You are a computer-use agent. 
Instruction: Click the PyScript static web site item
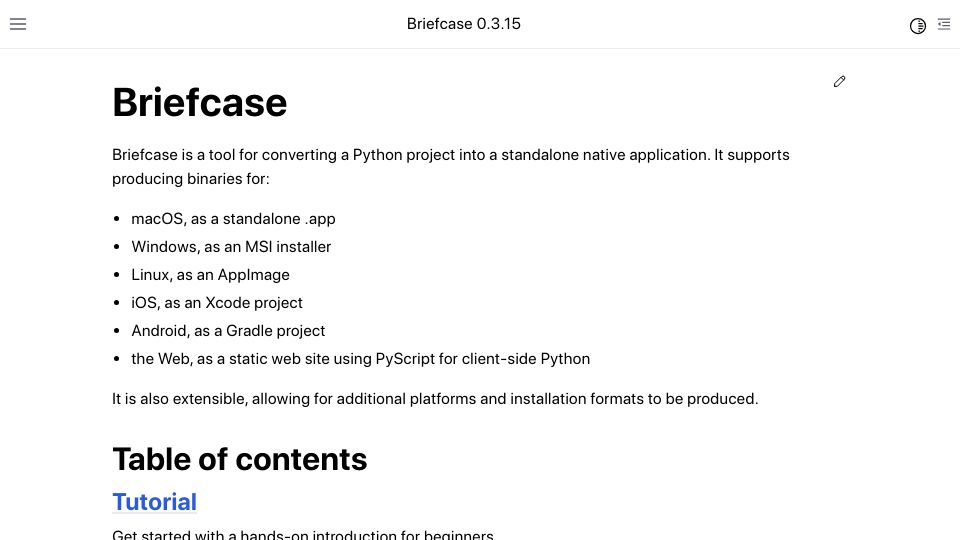361,359
